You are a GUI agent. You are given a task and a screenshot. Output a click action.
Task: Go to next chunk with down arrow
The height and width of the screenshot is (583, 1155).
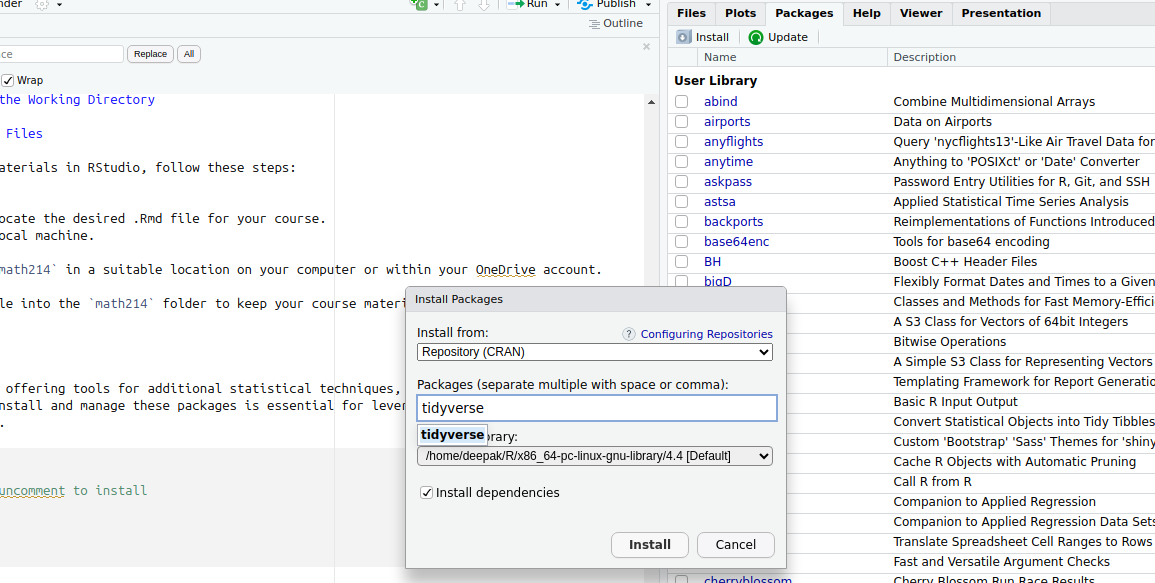click(x=484, y=4)
